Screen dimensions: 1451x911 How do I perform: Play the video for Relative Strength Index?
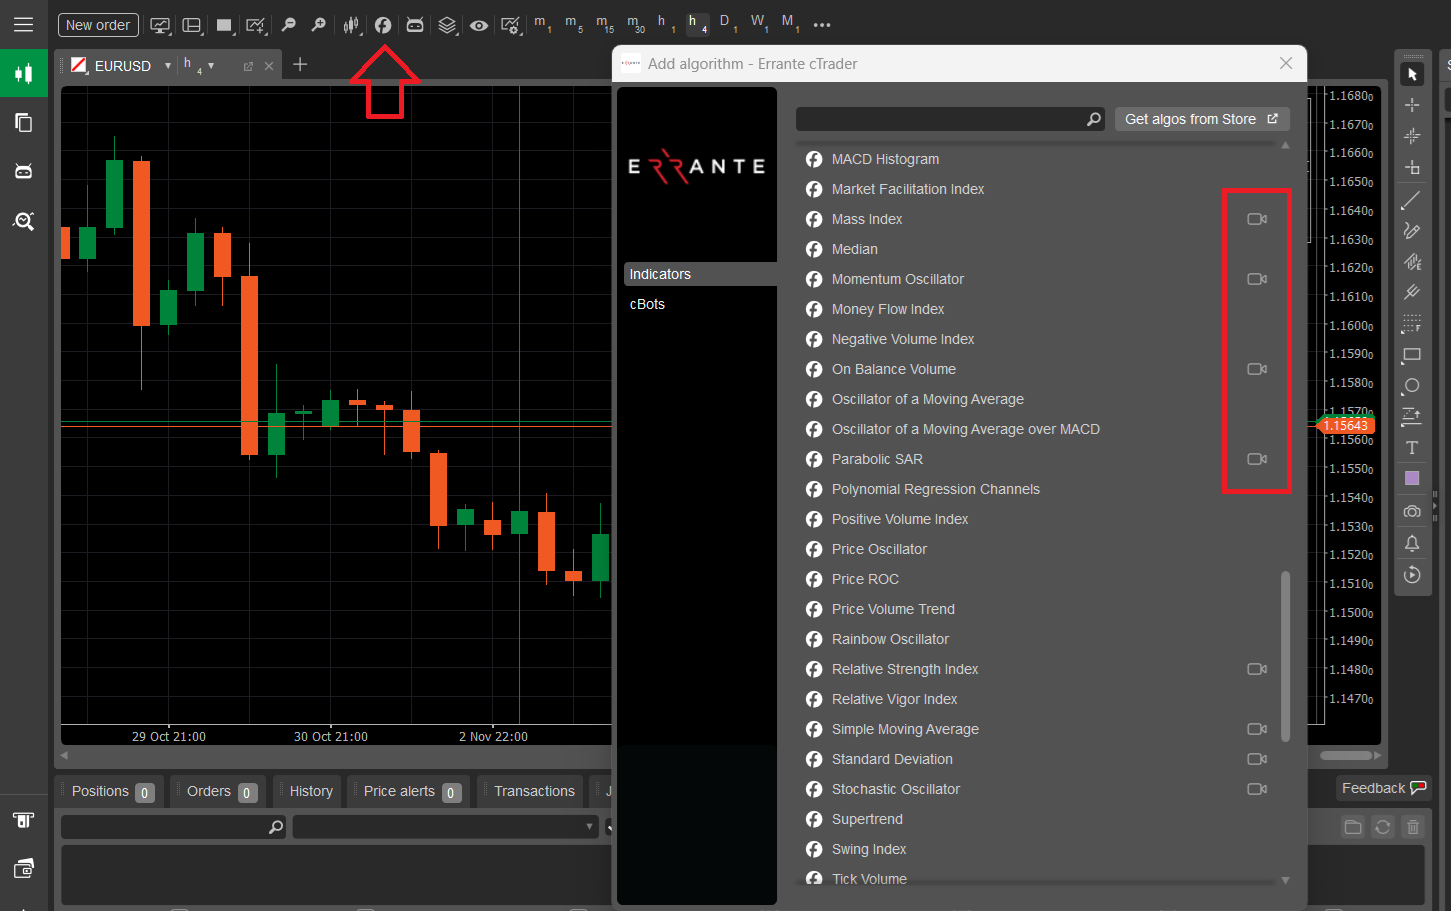tap(1257, 669)
